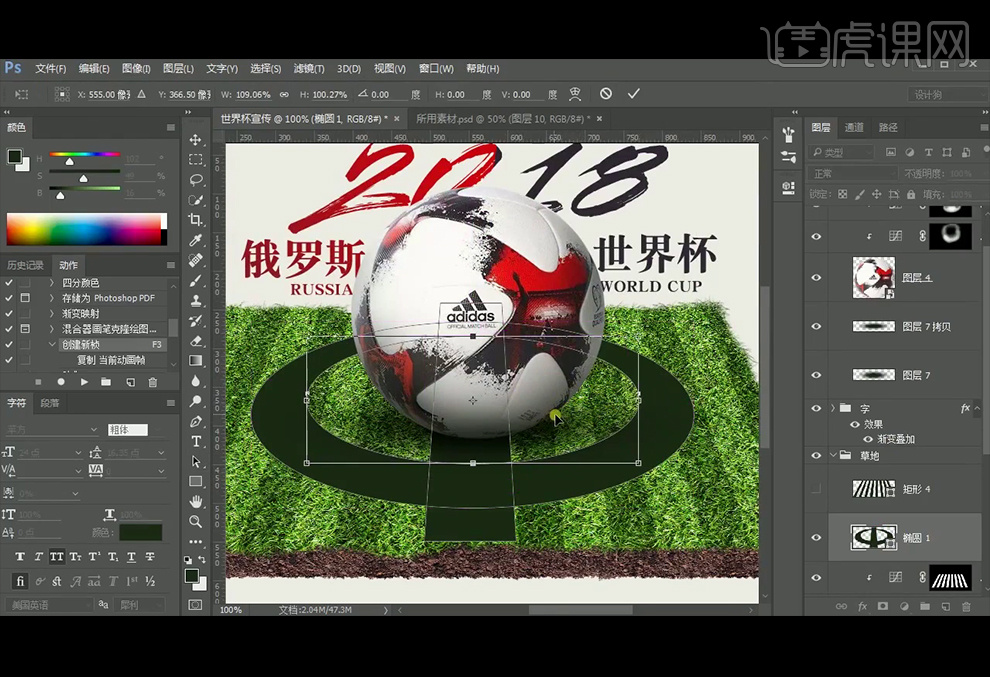Hide the 图层 7 layer
This screenshot has height=677, width=990.
[816, 375]
